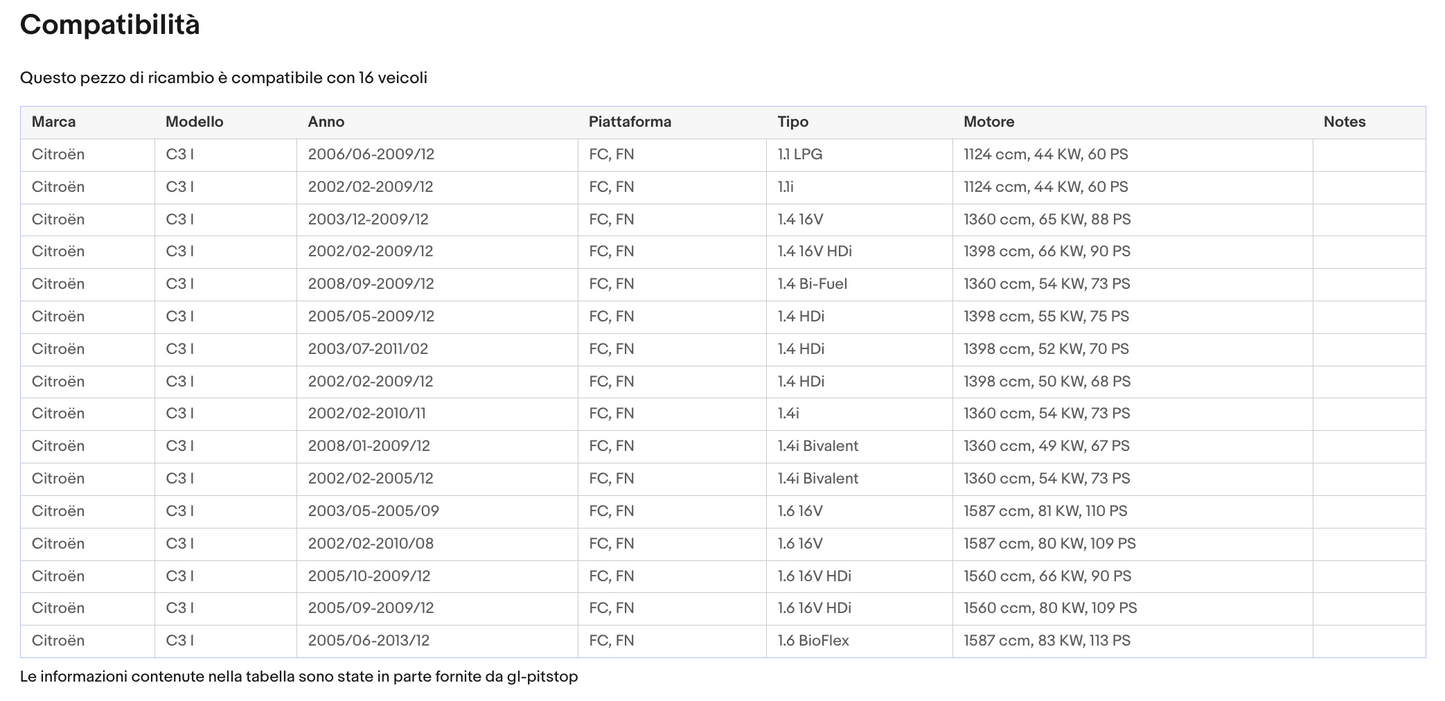Click the 1.4 16V type cell

800,220
